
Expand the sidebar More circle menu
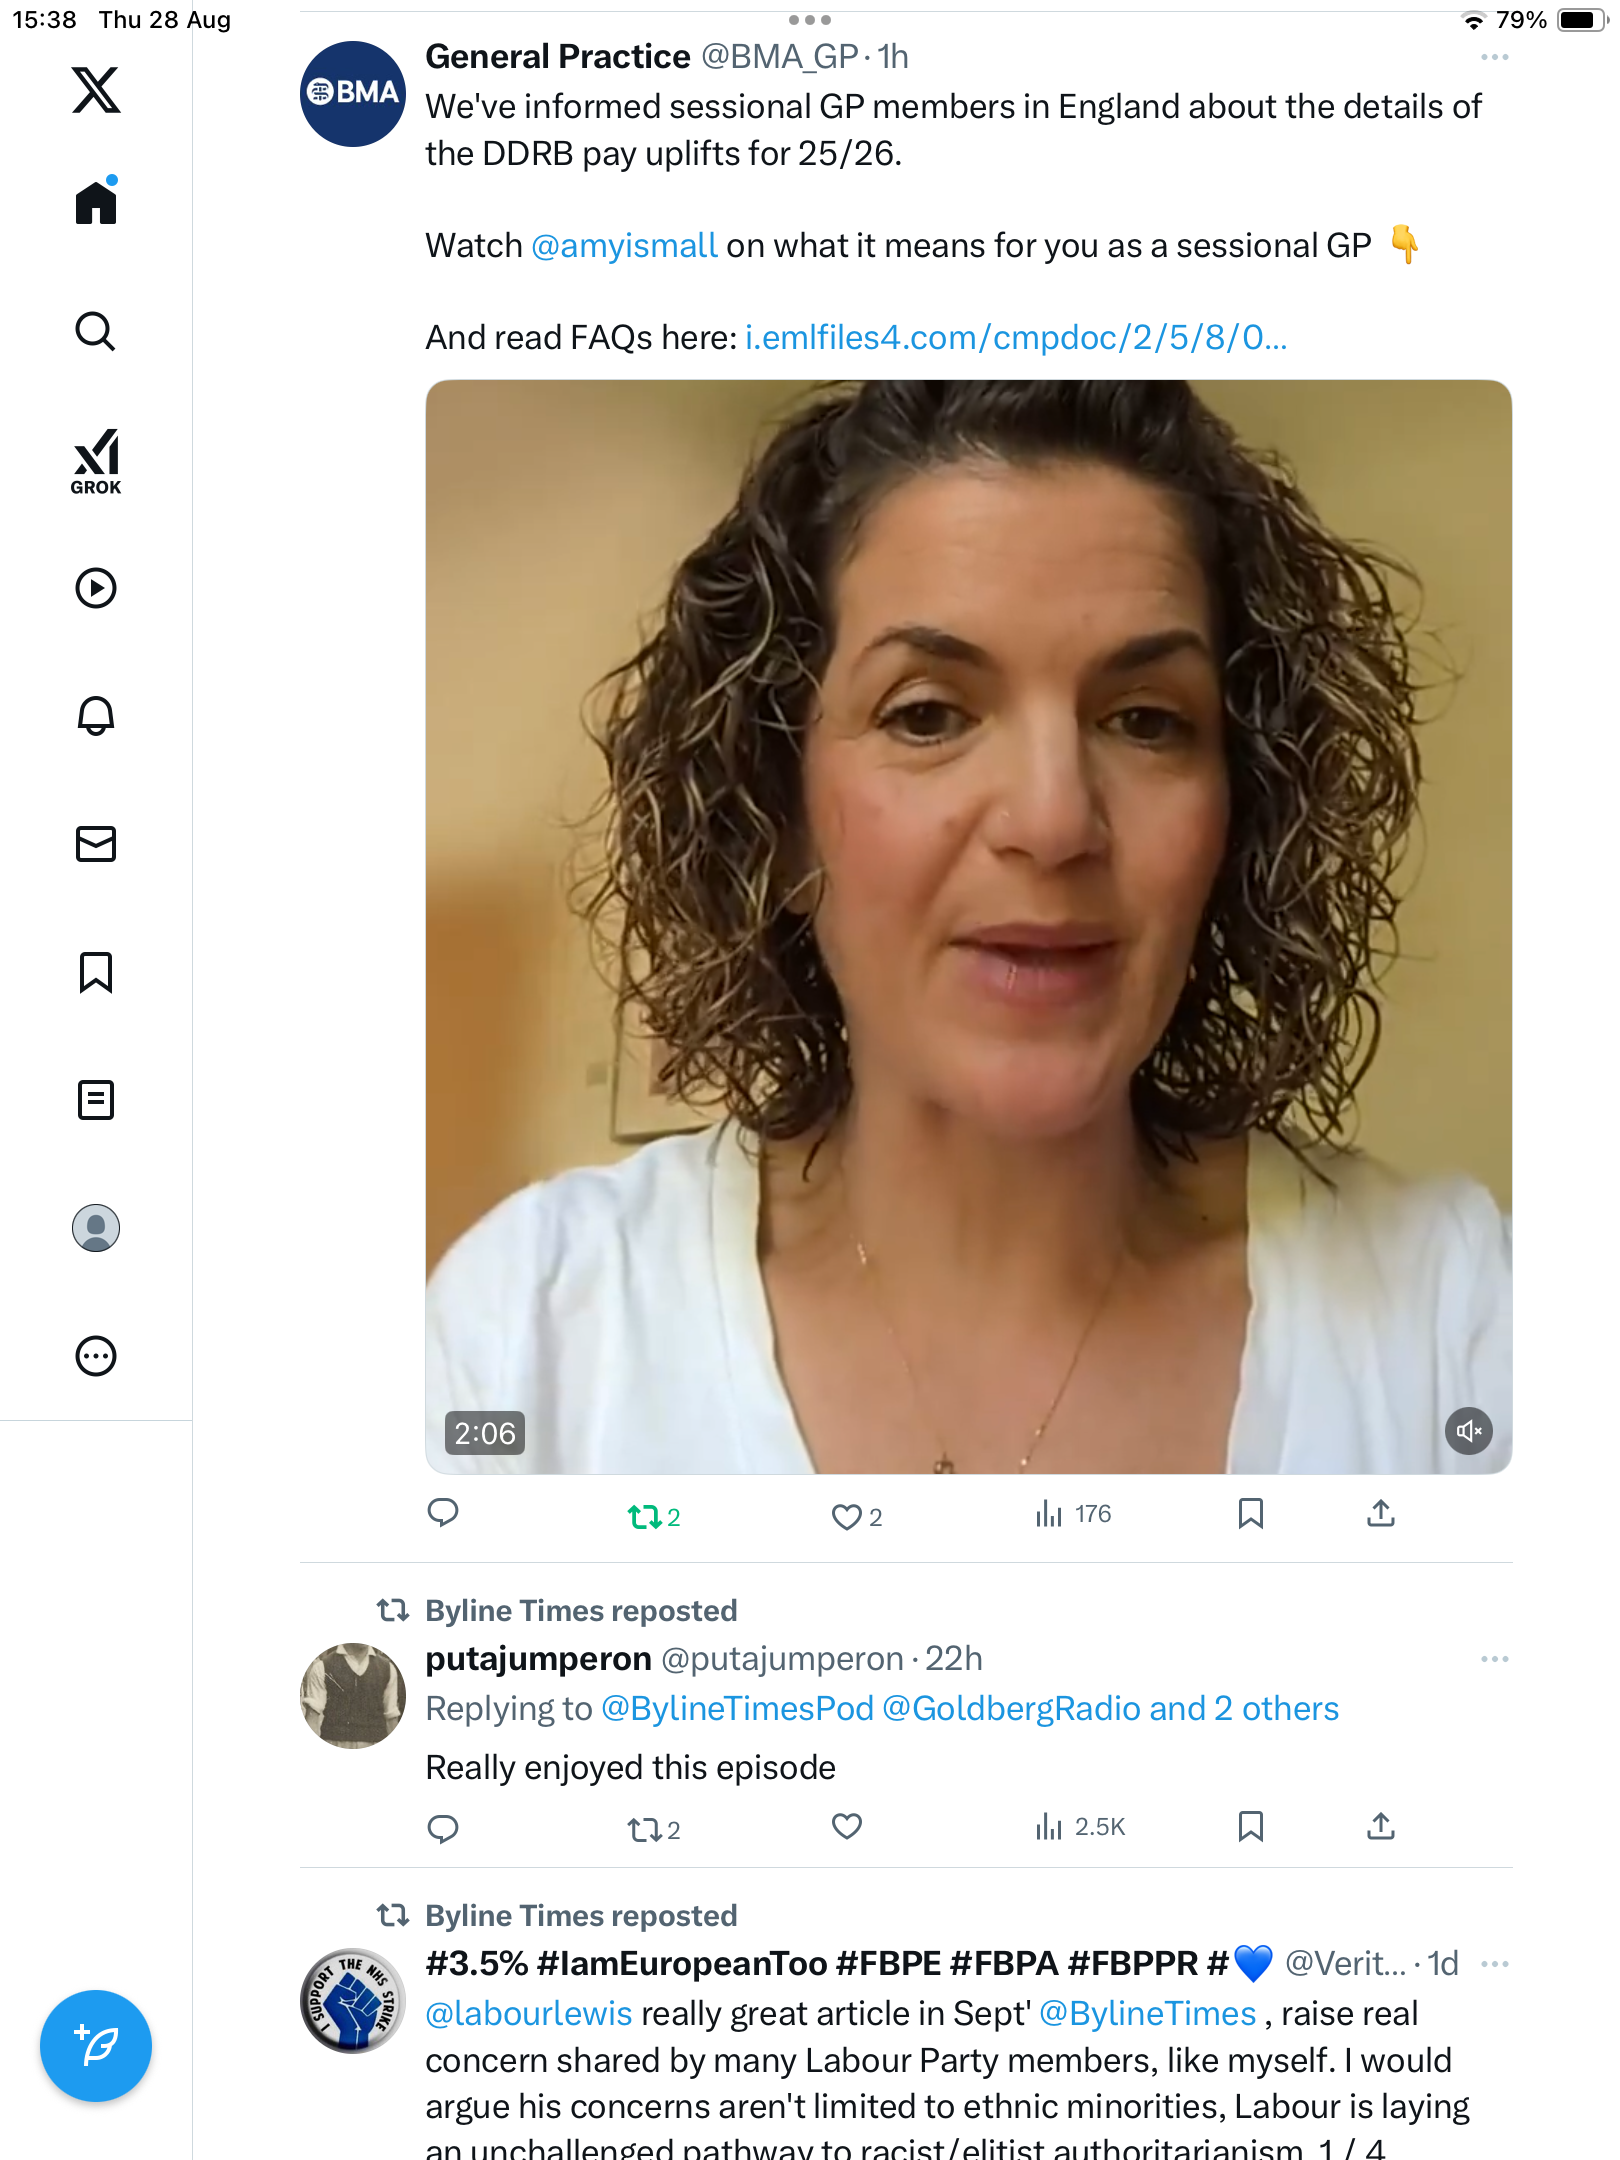point(96,1356)
